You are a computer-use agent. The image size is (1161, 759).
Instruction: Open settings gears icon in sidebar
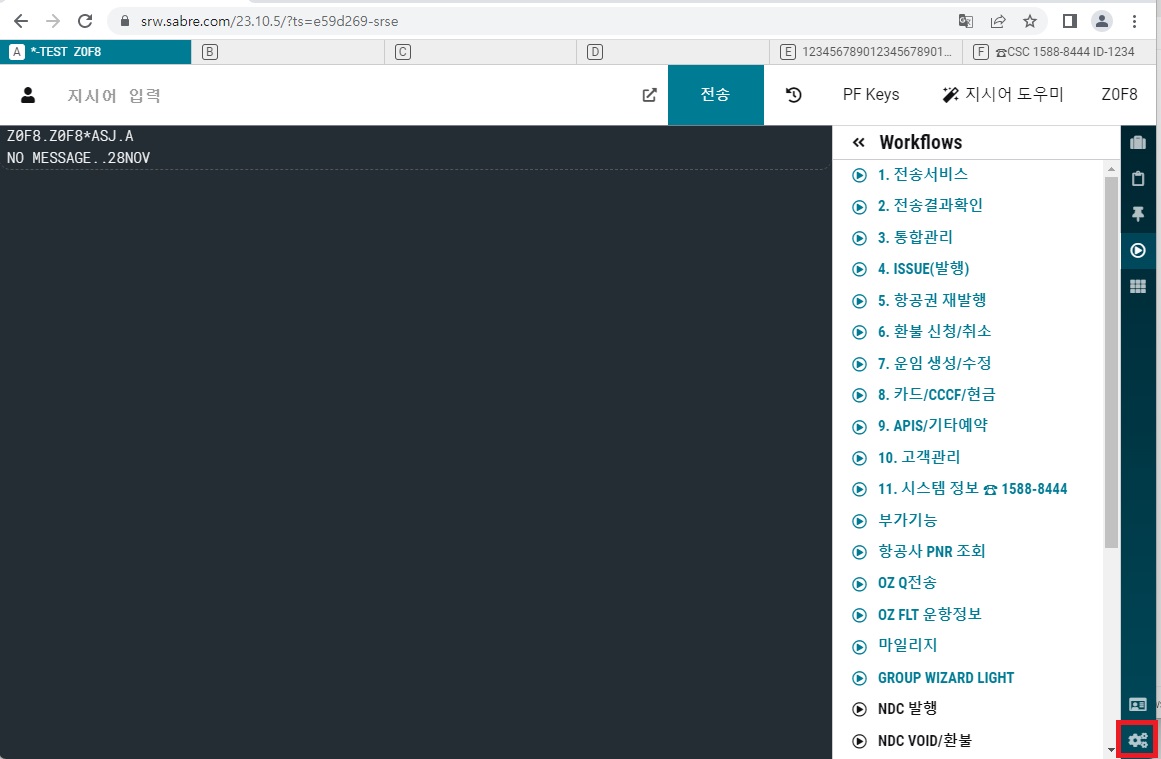[x=1138, y=740]
